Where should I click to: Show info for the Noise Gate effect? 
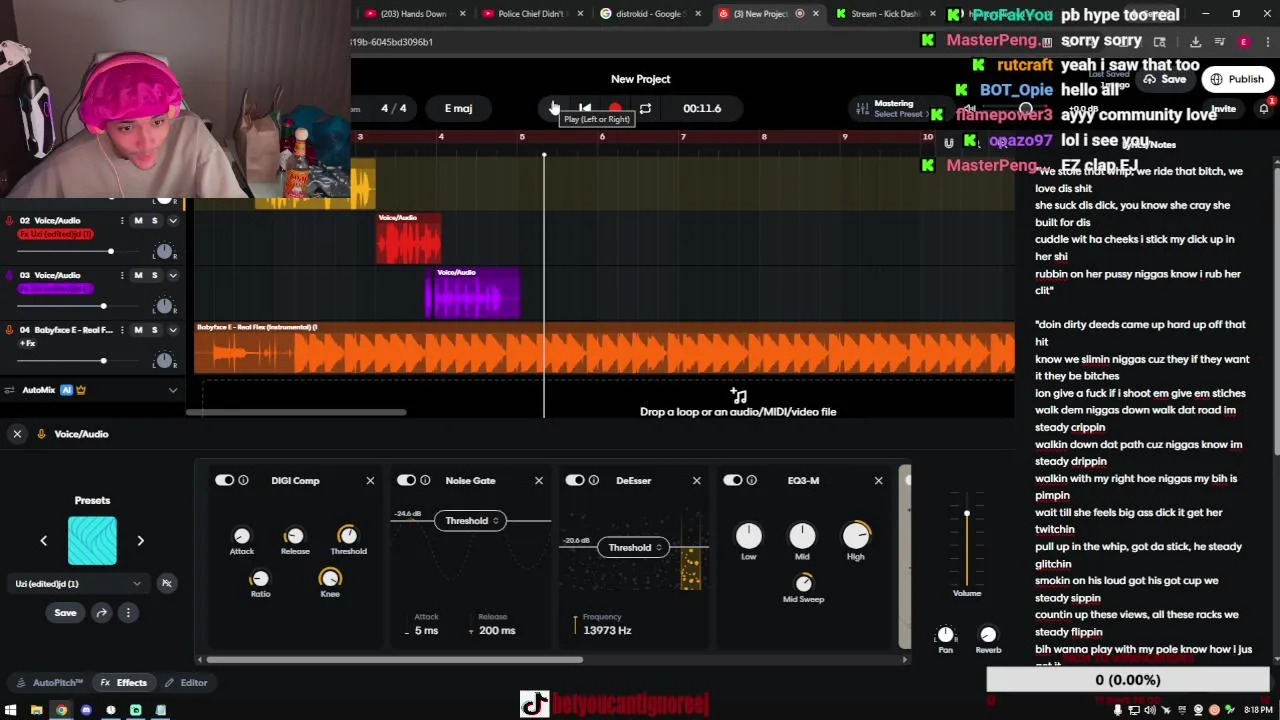[425, 481]
